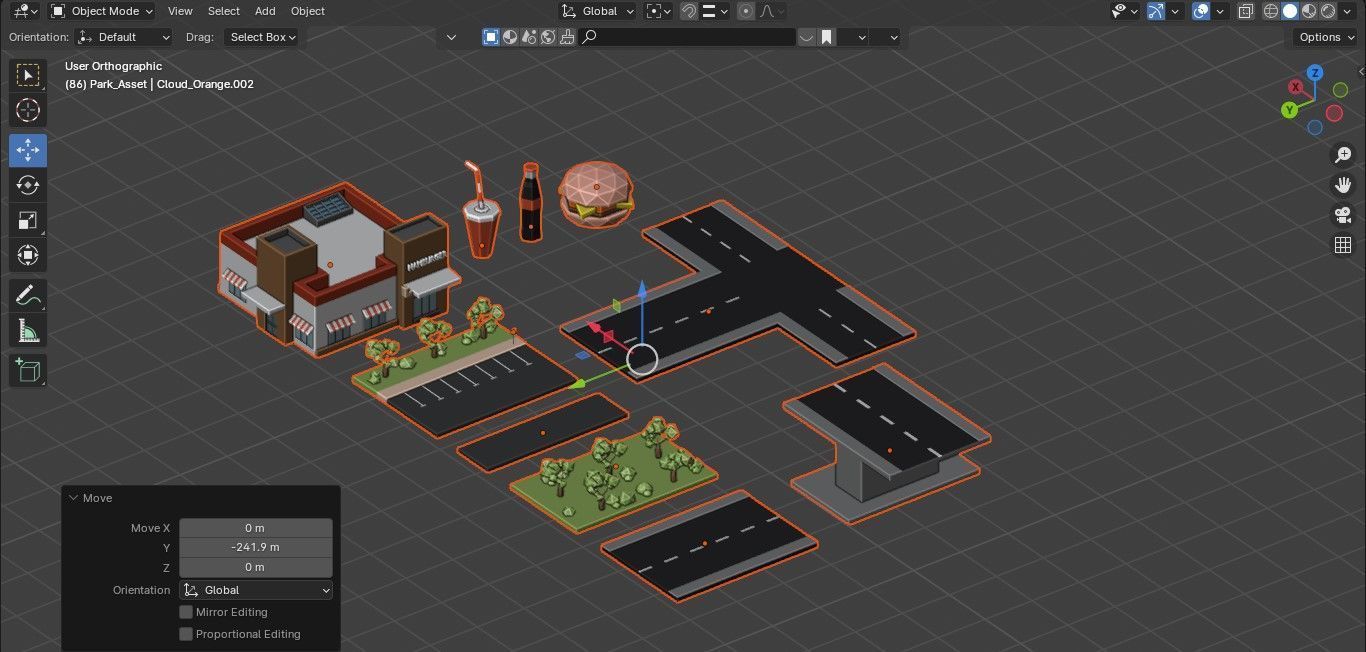This screenshot has height=652, width=1366.
Task: Toggle snapping magnet icon
Action: click(x=688, y=11)
